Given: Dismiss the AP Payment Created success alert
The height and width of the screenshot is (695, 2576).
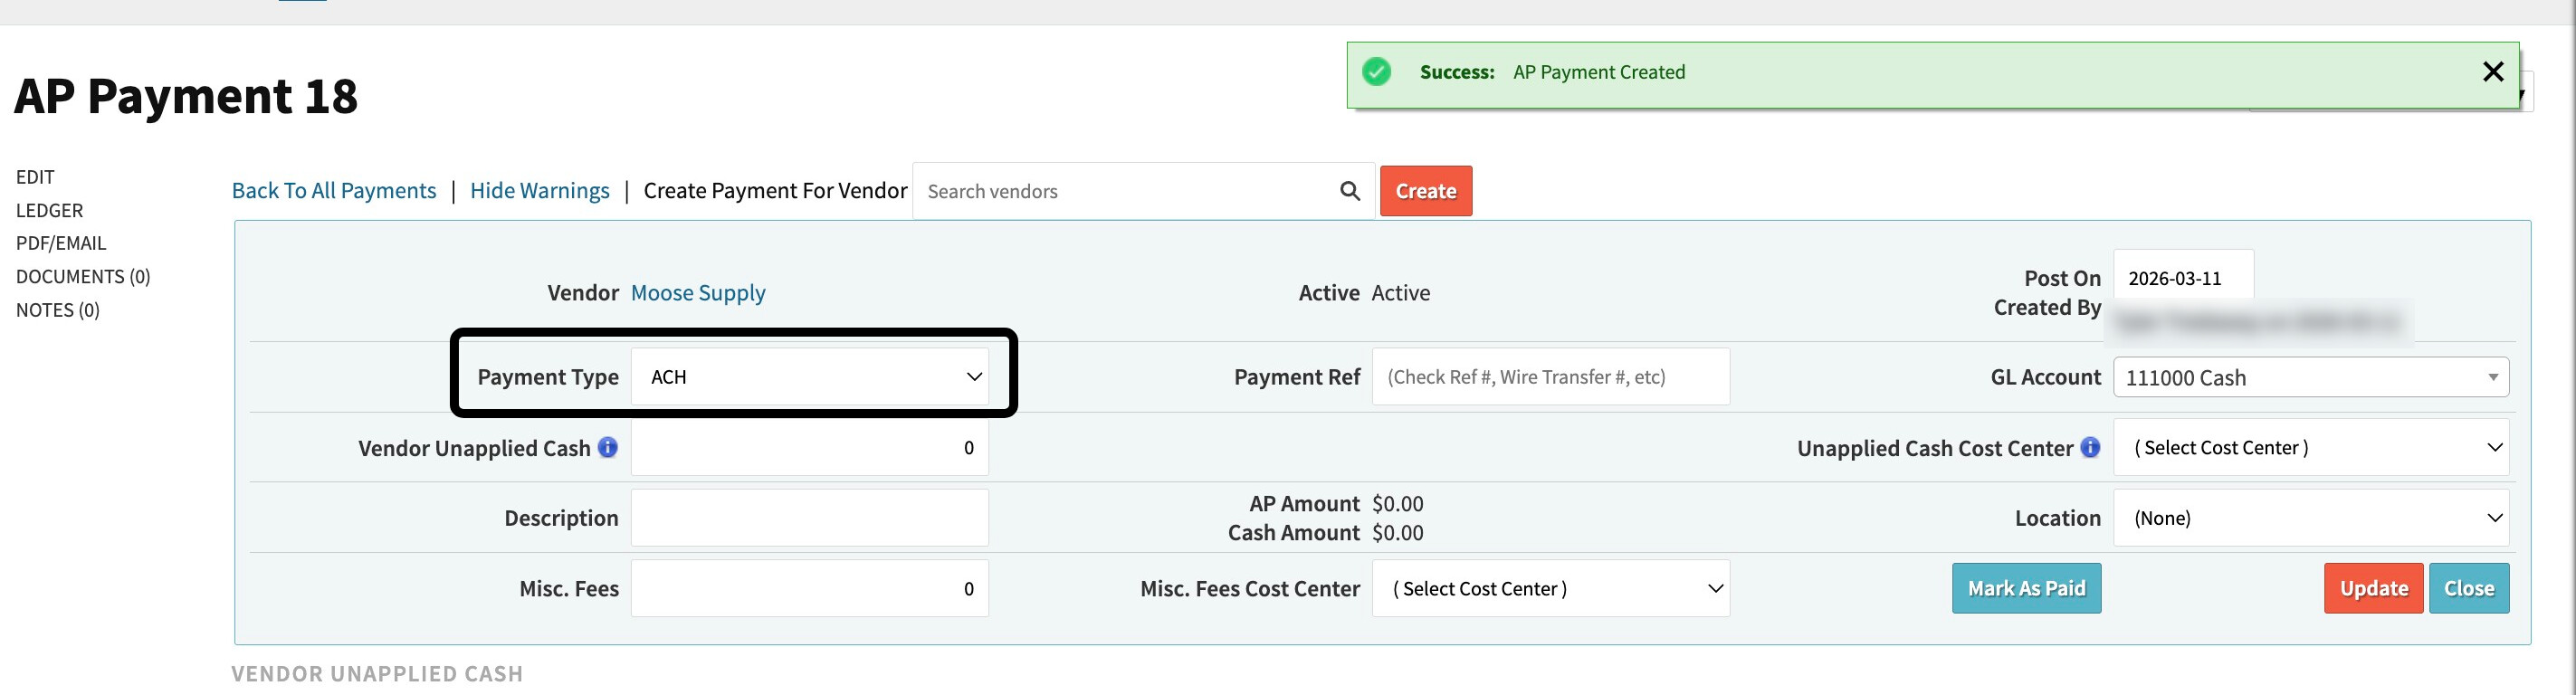Looking at the screenshot, I should (2492, 72).
